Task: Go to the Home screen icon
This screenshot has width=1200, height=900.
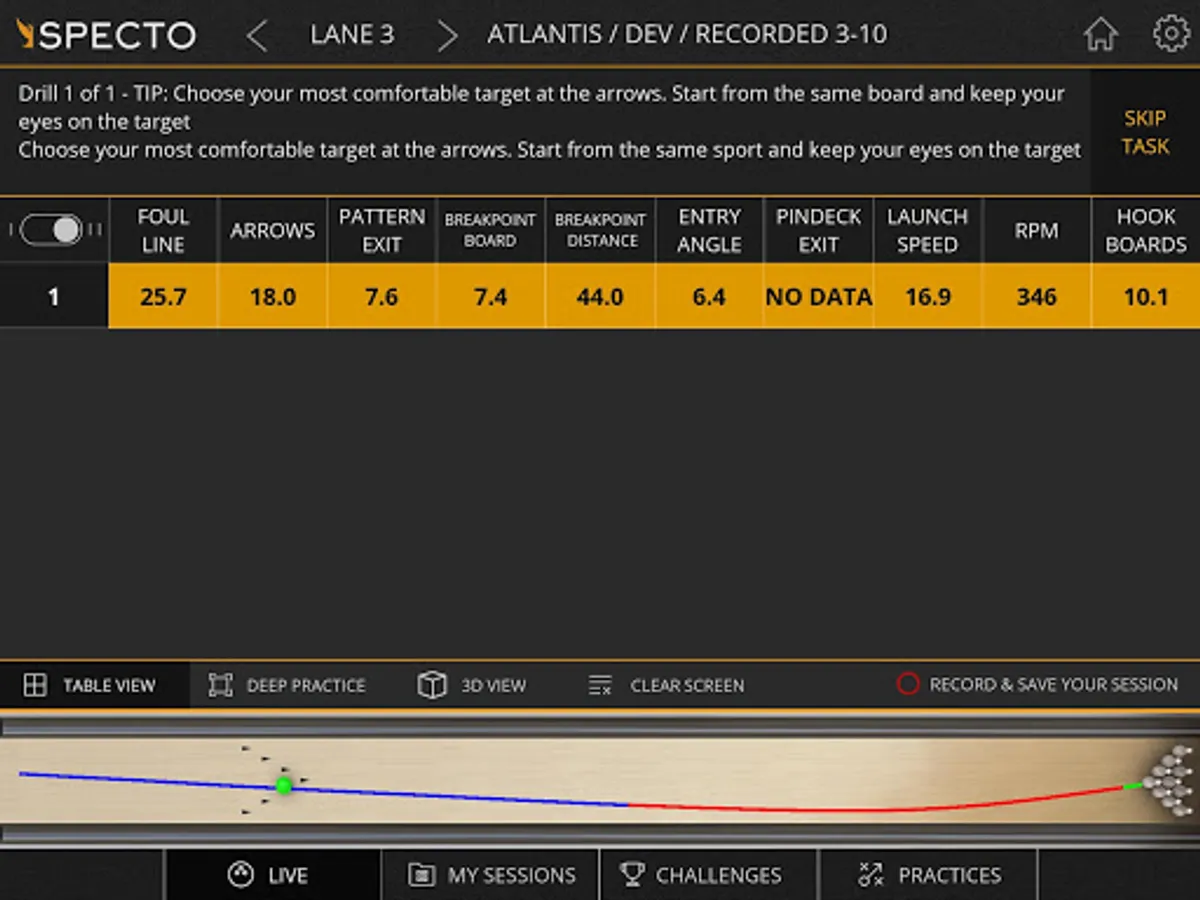Action: [1100, 35]
